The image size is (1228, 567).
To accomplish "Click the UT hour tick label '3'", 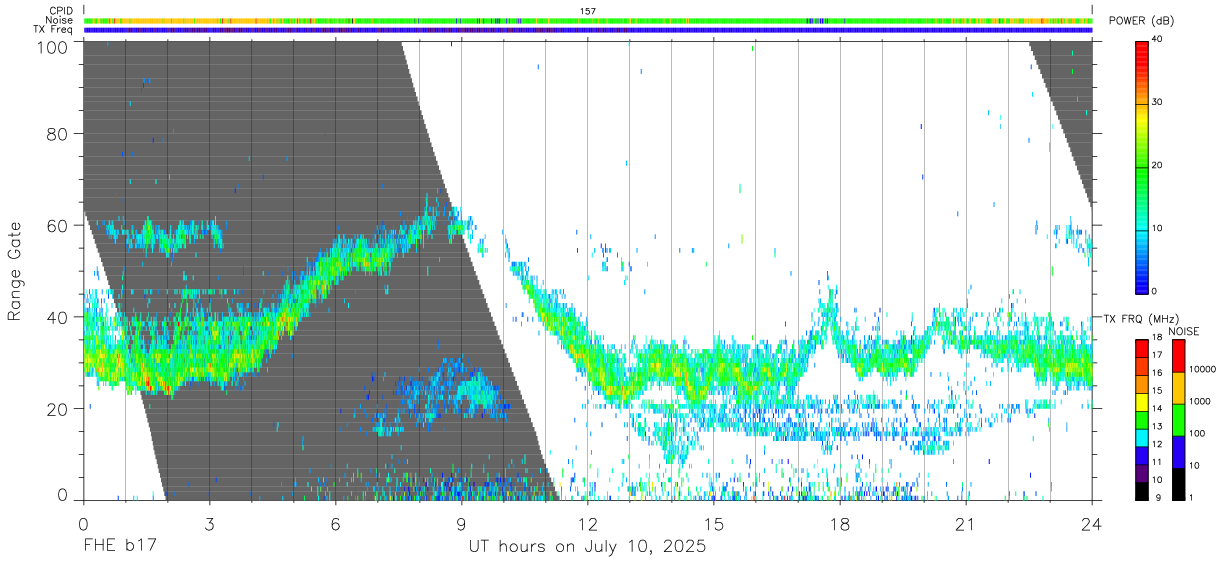I will pyautogui.click(x=210, y=523).
